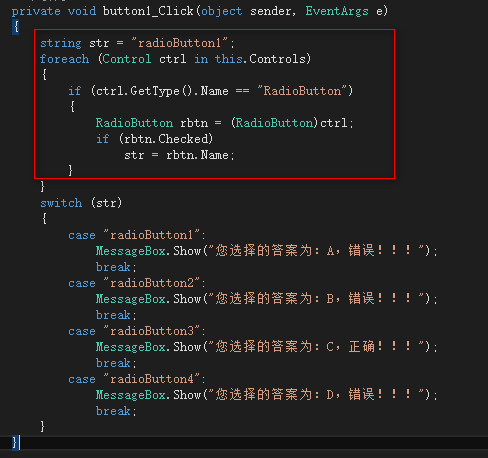The height and width of the screenshot is (458, 488).
Task: Click case "radioButton3" label
Action: pyautogui.click(x=137, y=331)
